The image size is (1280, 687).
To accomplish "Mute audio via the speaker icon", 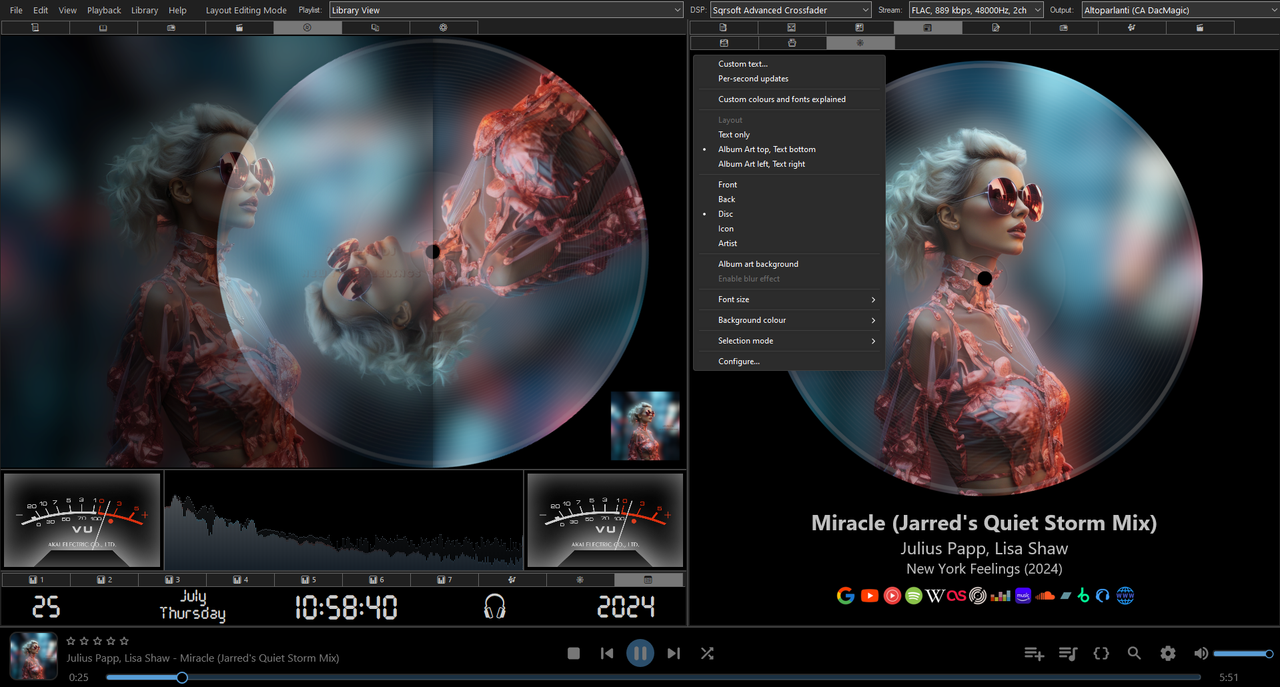I will [1201, 653].
